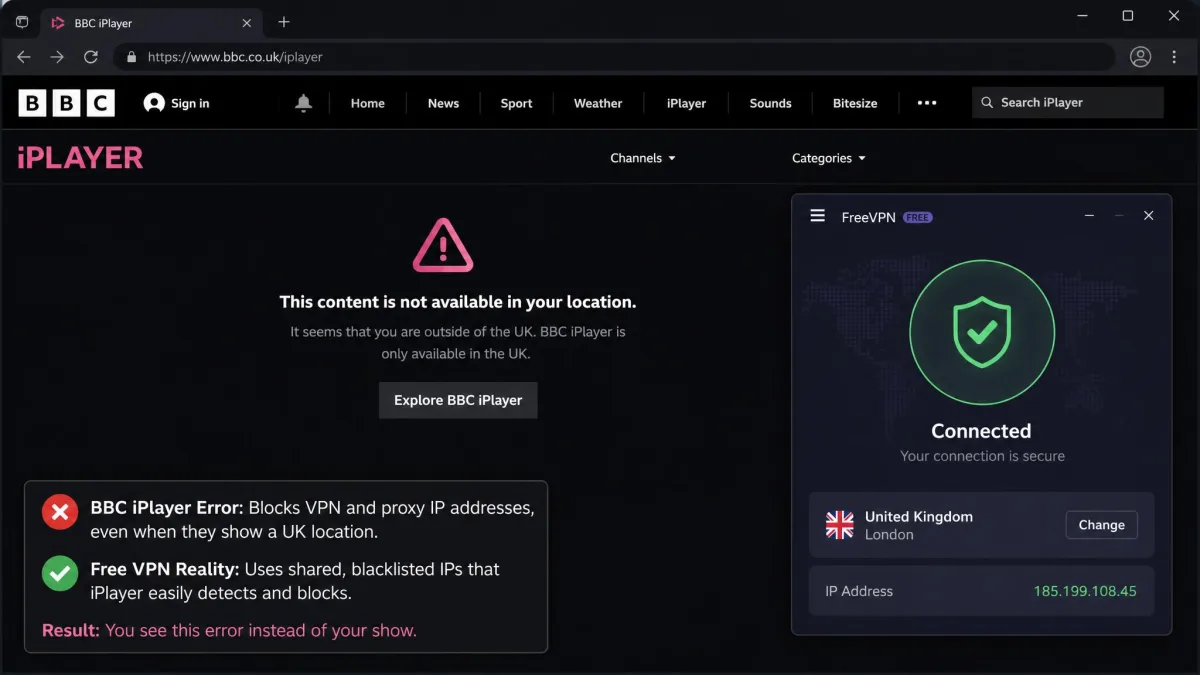Open the Sounds nav item
This screenshot has width=1200, height=675.
click(770, 103)
